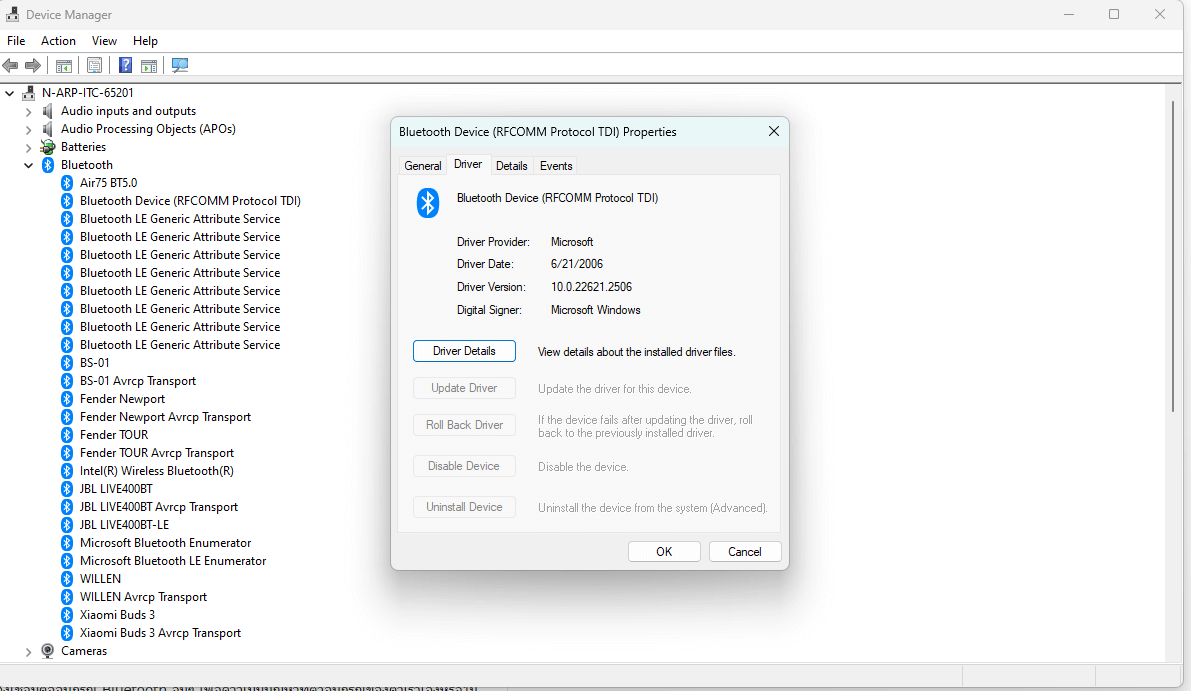
Task: Click the Bluetooth icon beside Fender TOUR Avrcp Transport
Action: click(67, 453)
